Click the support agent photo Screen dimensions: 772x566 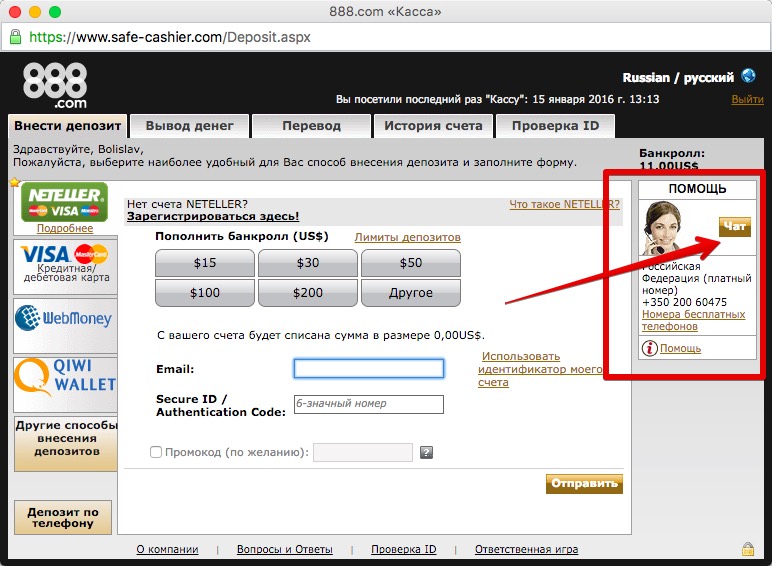point(663,227)
